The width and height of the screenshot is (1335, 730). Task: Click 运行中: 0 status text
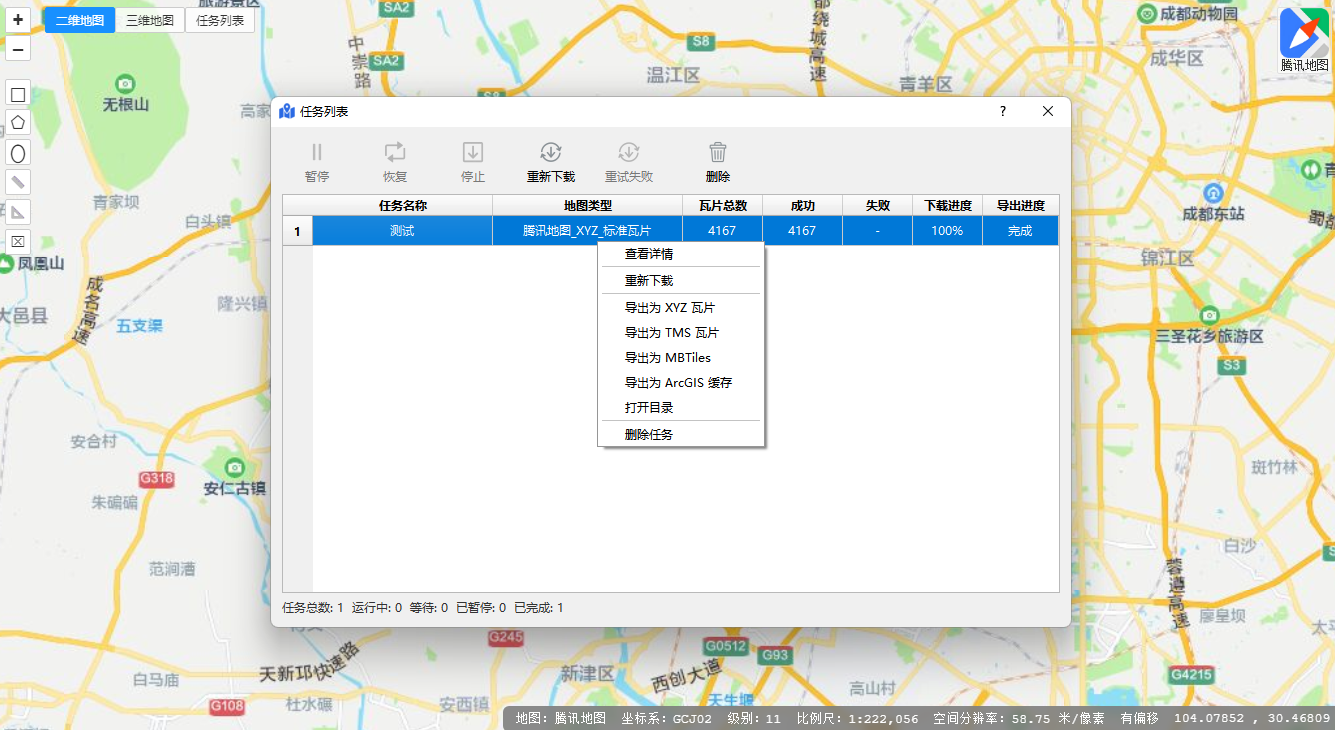pos(377,607)
